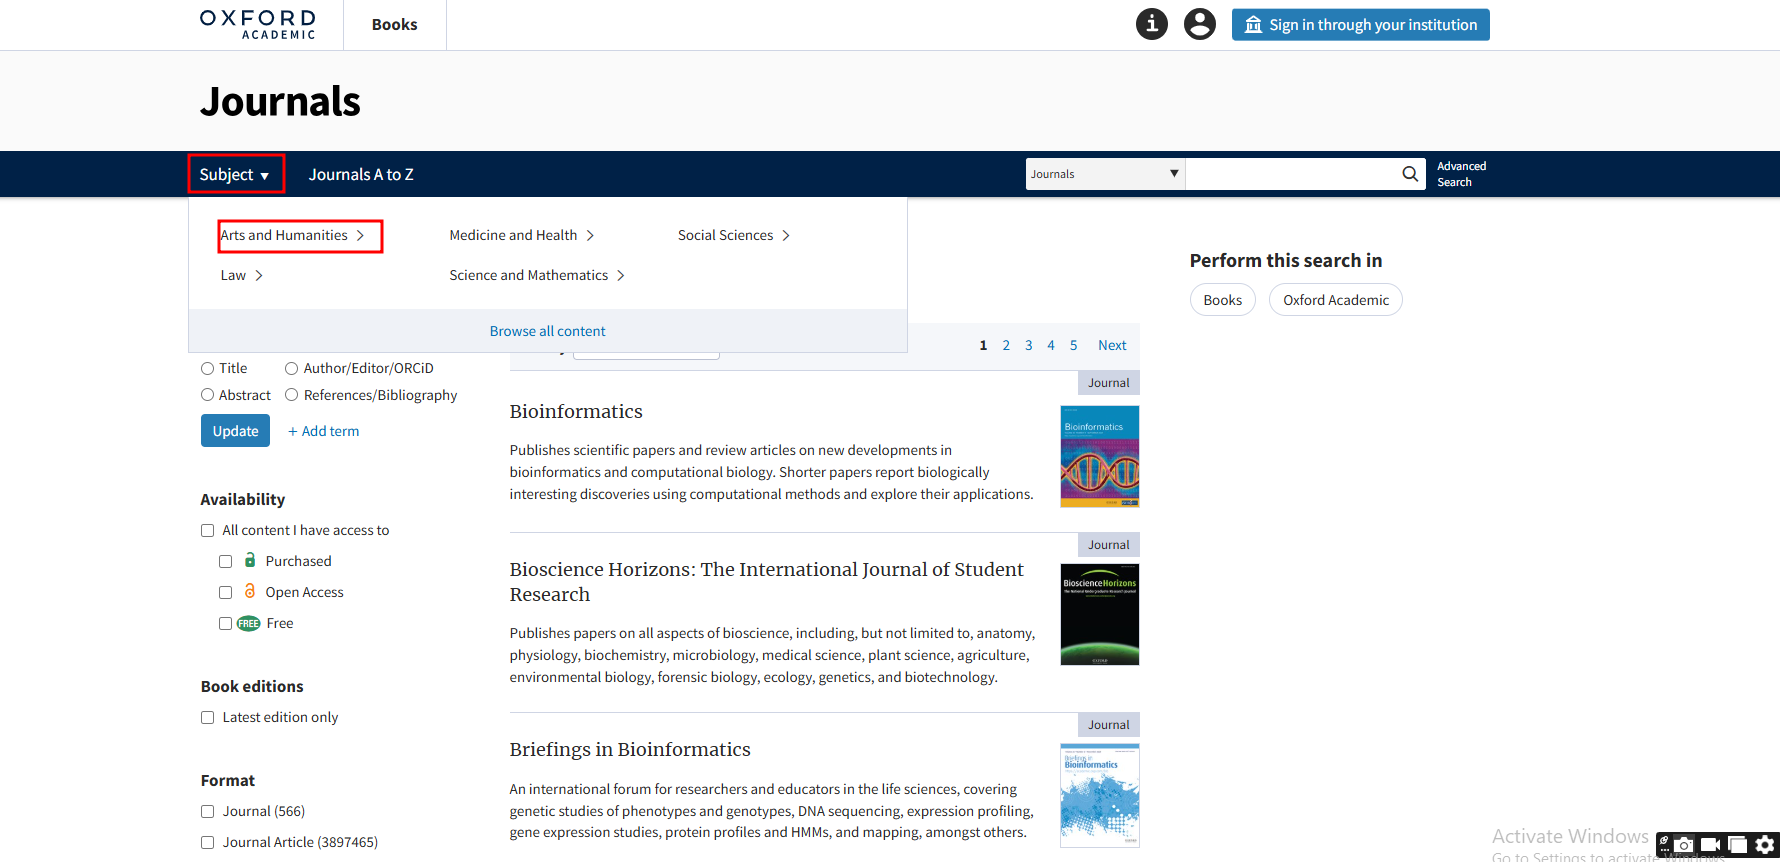Open the Bioinformatics journal cover thumbnail
This screenshot has width=1780, height=862.
1099,457
